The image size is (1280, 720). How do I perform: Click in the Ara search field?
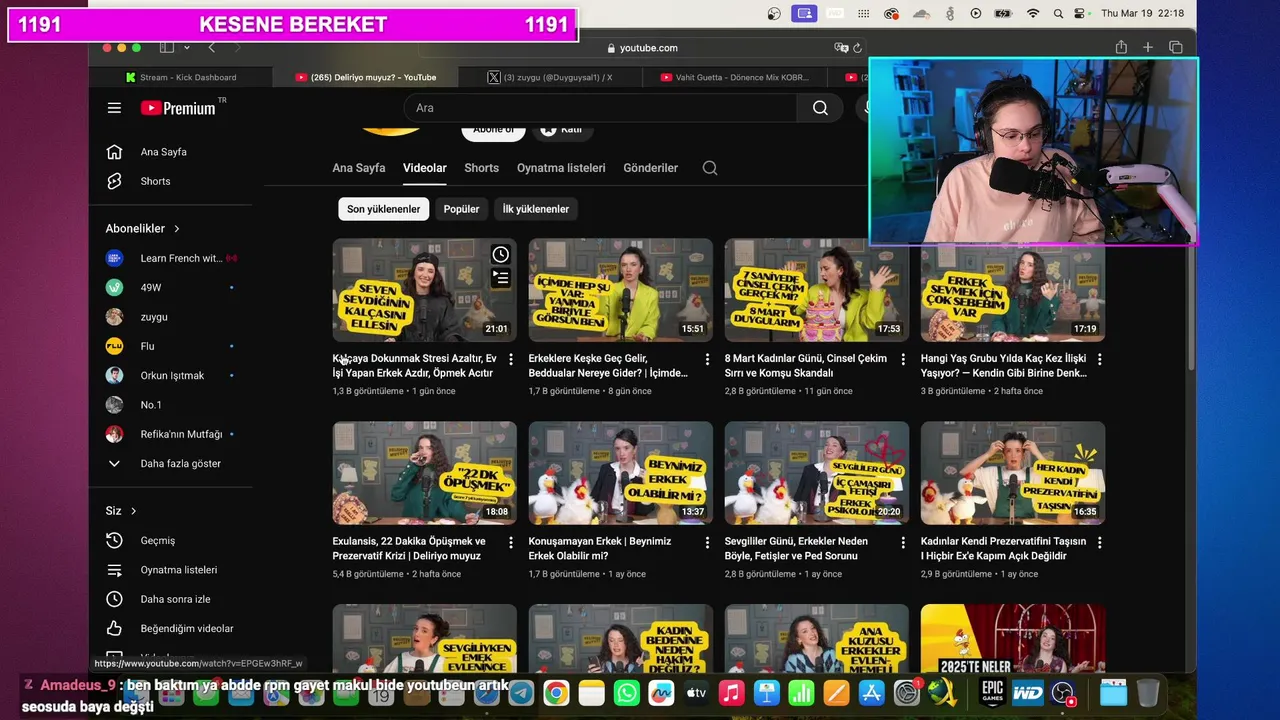(x=600, y=108)
